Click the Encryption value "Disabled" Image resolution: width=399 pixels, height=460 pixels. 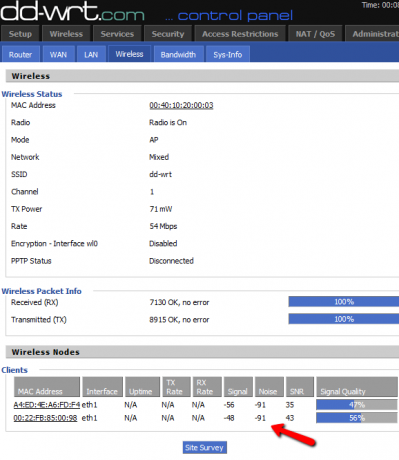tap(163, 244)
